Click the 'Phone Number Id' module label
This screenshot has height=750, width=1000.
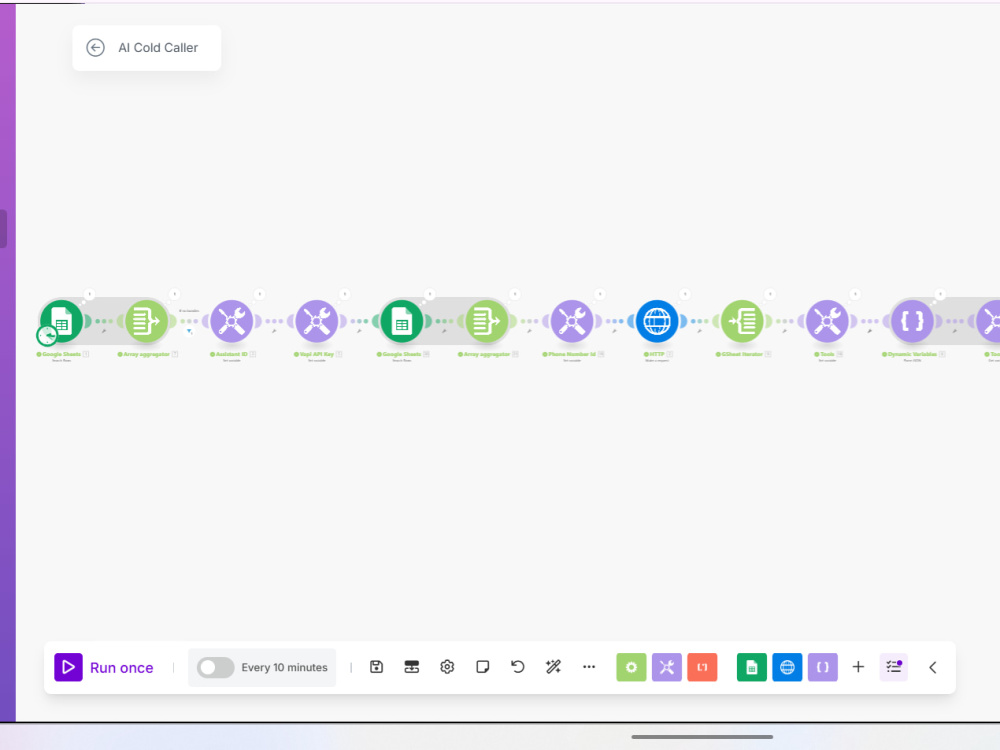[572, 354]
